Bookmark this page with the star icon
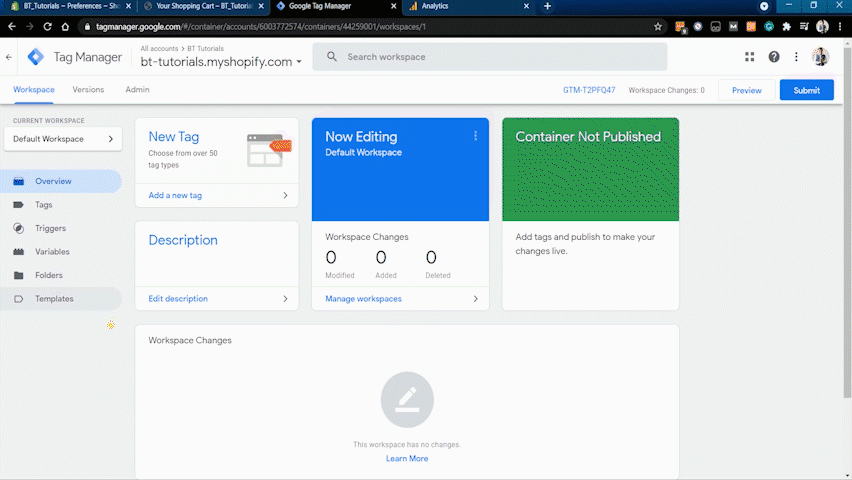The width and height of the screenshot is (852, 480). [x=658, y=26]
